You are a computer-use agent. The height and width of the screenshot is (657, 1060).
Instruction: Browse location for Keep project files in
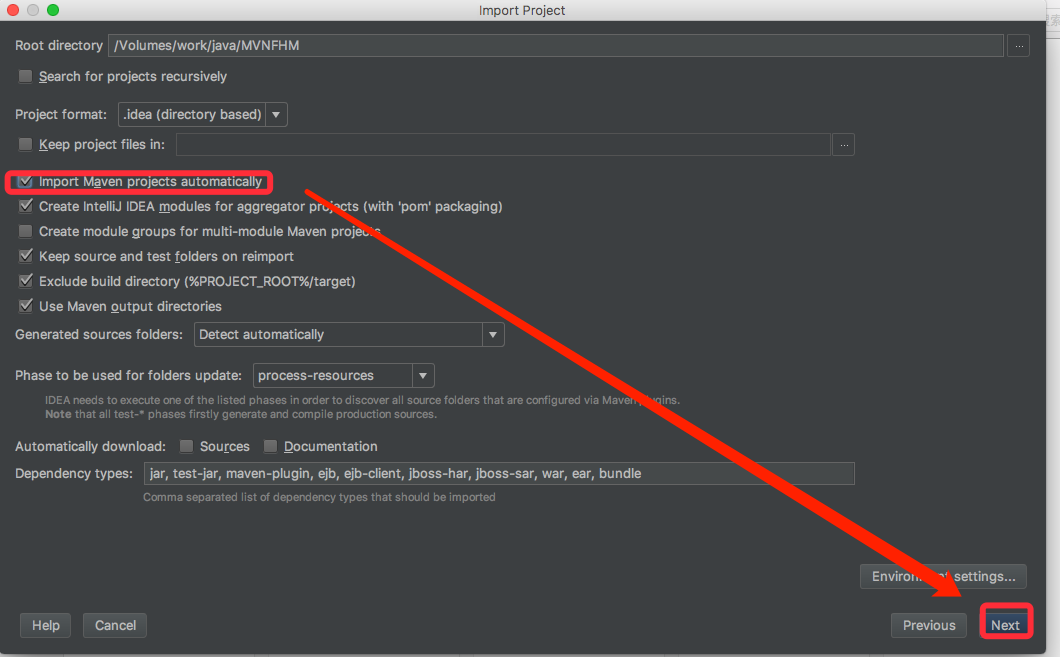844,145
